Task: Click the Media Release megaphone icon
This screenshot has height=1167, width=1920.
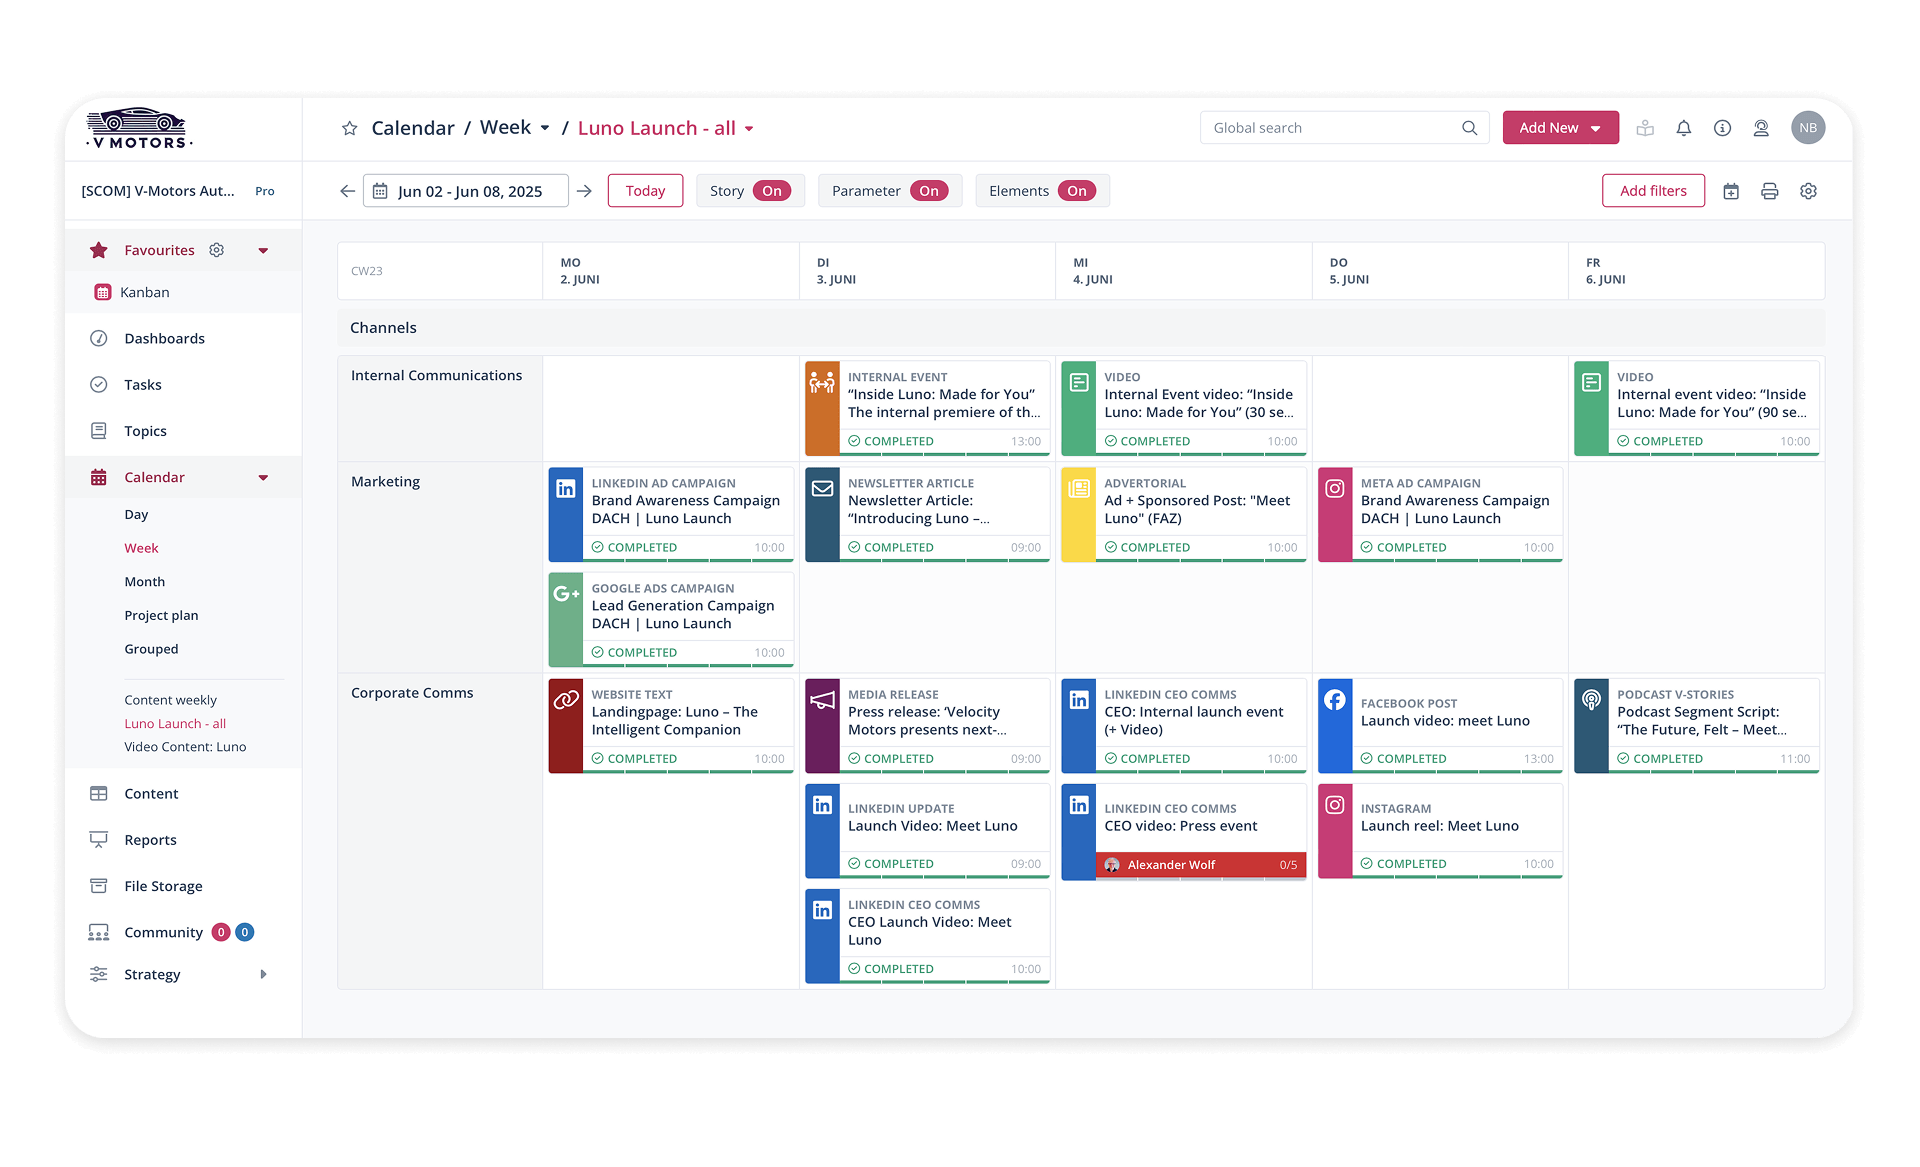Action: (822, 700)
